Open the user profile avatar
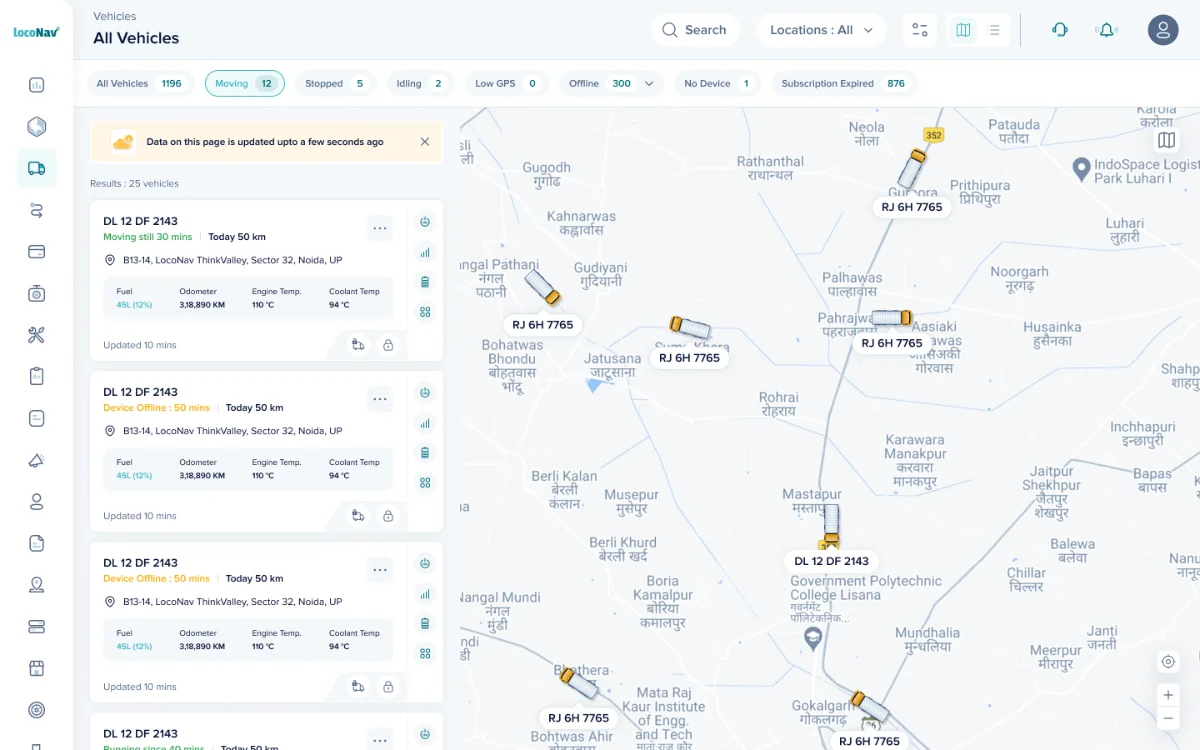1200x750 pixels. click(x=1163, y=30)
